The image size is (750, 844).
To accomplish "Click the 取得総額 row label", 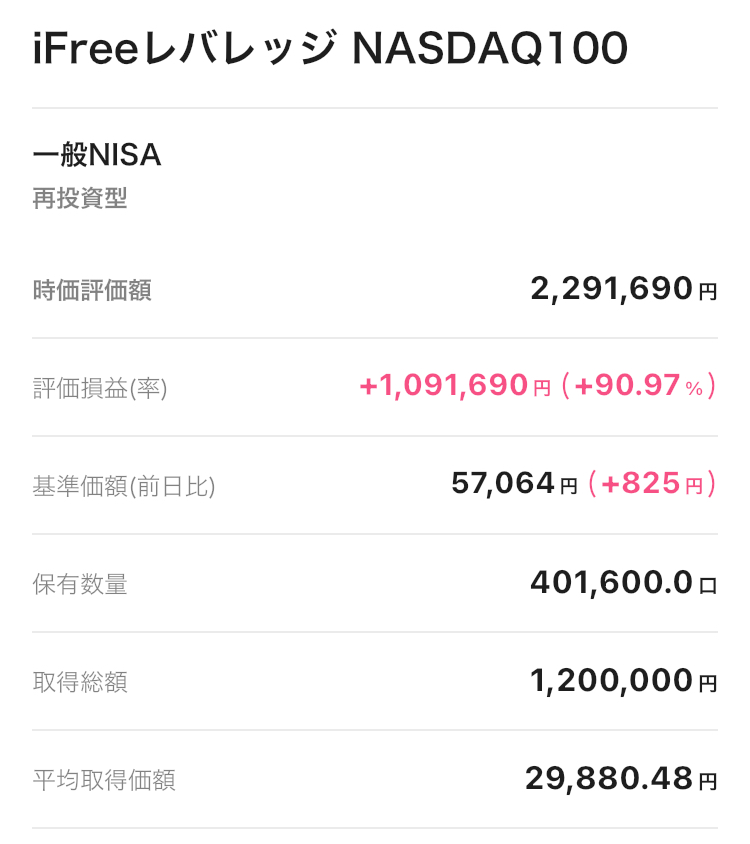I will coord(80,682).
